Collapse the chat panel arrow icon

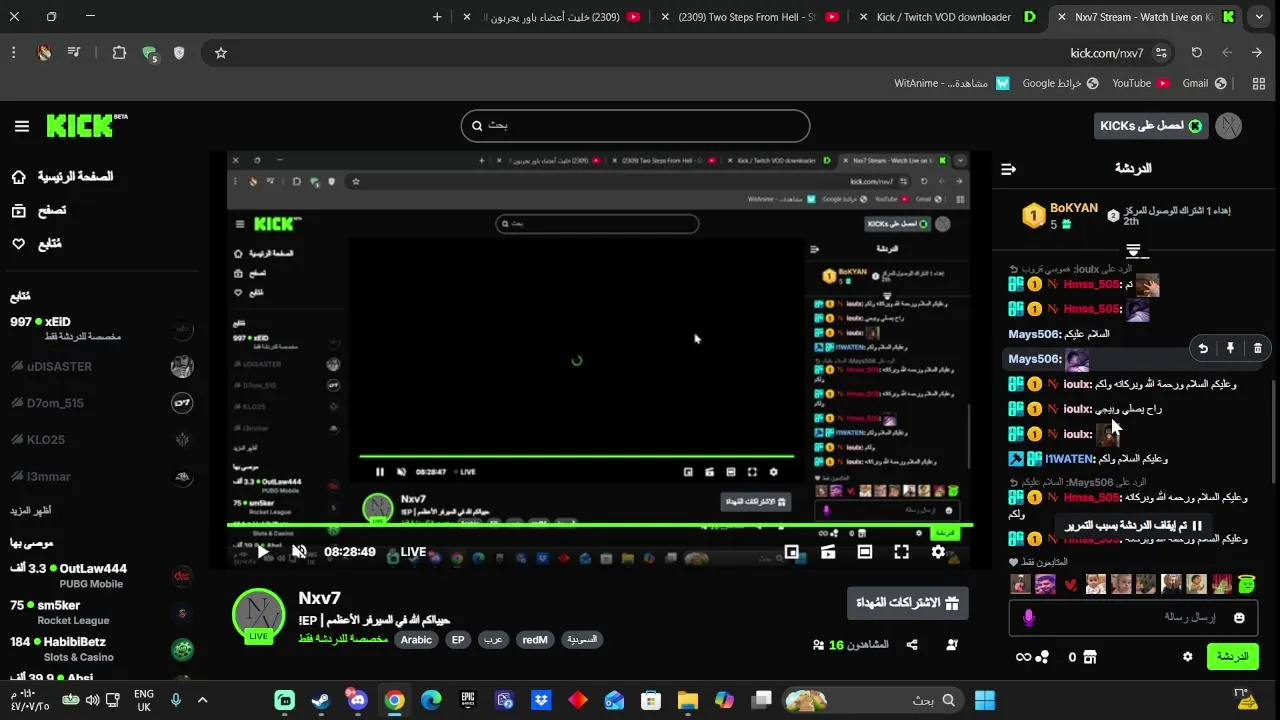[1008, 169]
